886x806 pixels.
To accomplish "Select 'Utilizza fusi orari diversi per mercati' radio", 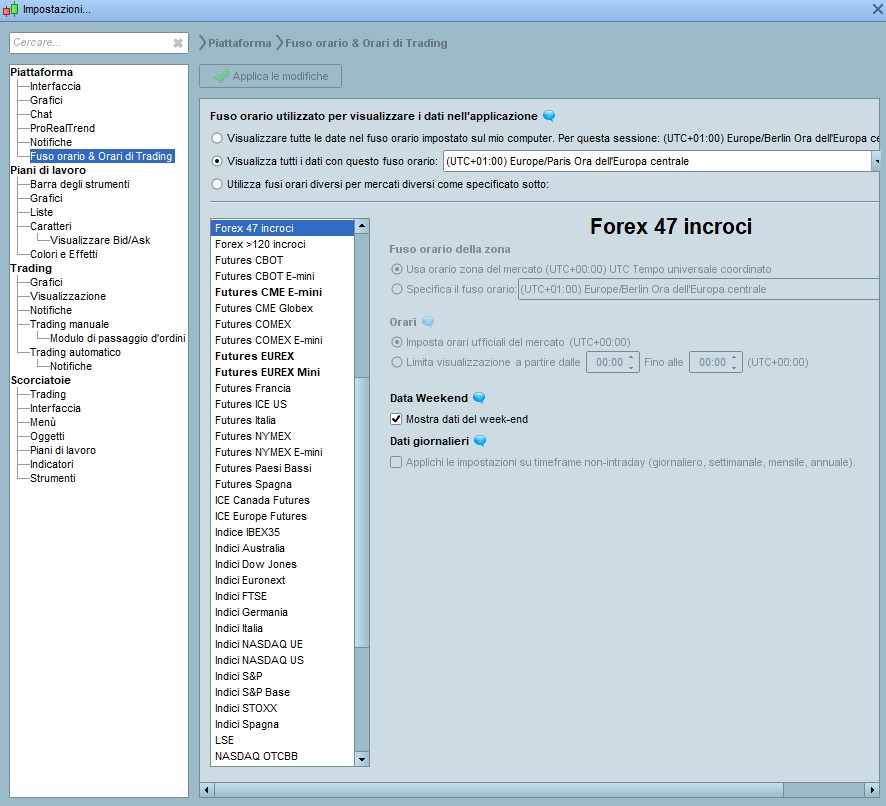I will click(217, 184).
